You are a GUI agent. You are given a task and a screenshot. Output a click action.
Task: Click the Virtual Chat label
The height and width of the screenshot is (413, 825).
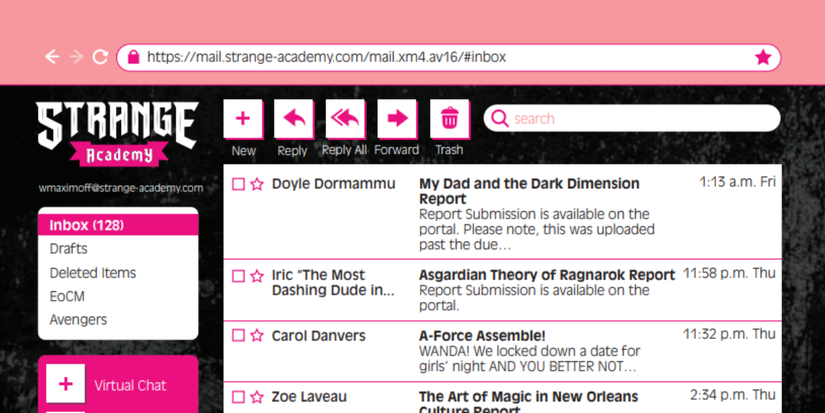click(130, 386)
